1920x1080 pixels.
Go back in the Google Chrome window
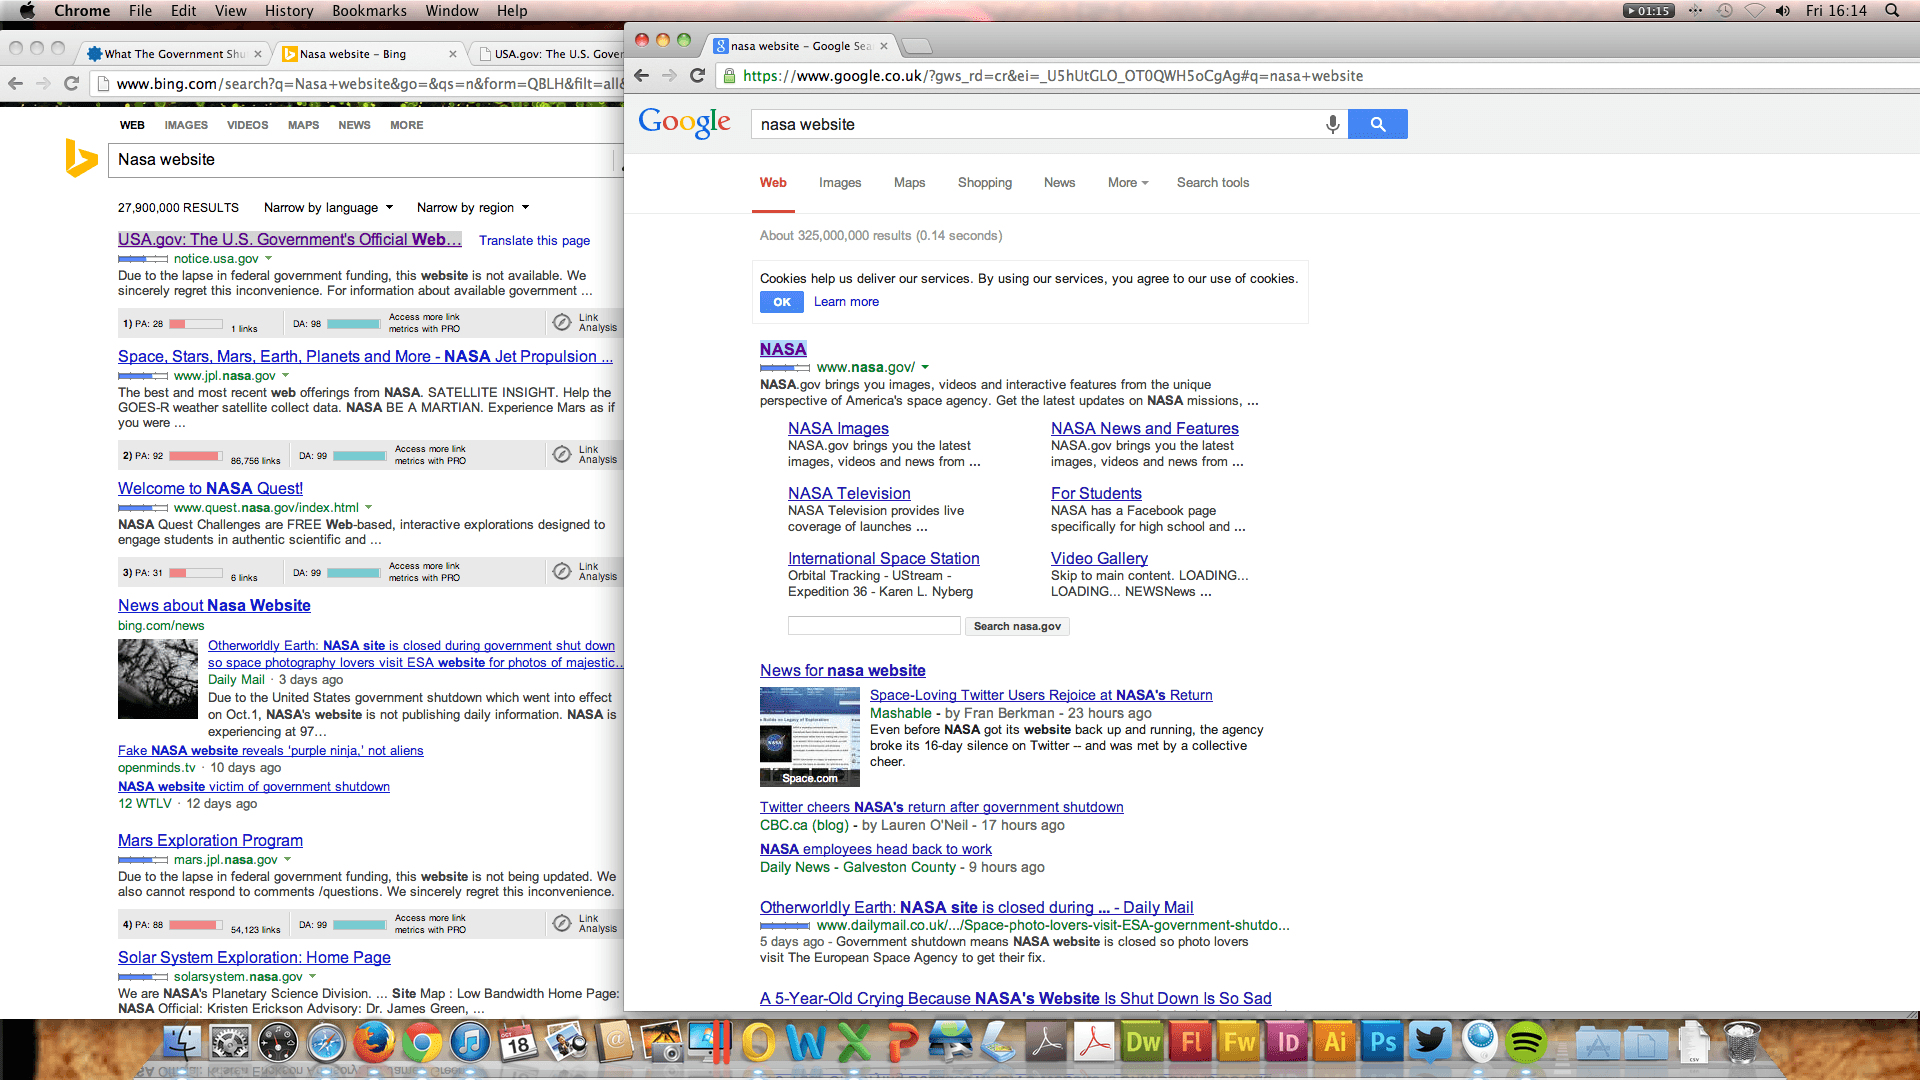tap(642, 76)
